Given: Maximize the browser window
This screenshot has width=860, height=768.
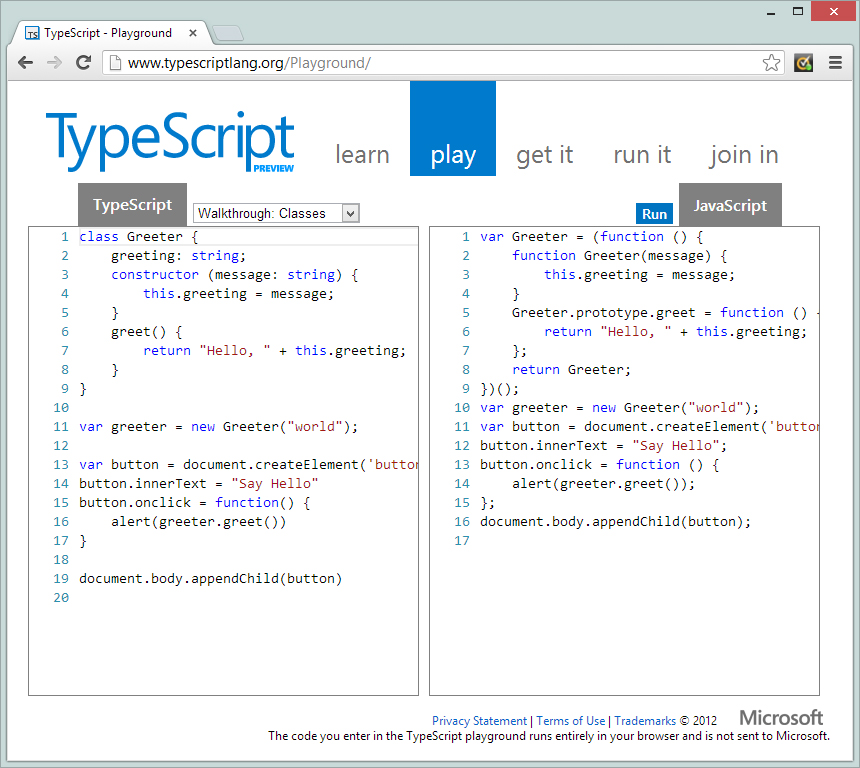Looking at the screenshot, I should tap(798, 12).
